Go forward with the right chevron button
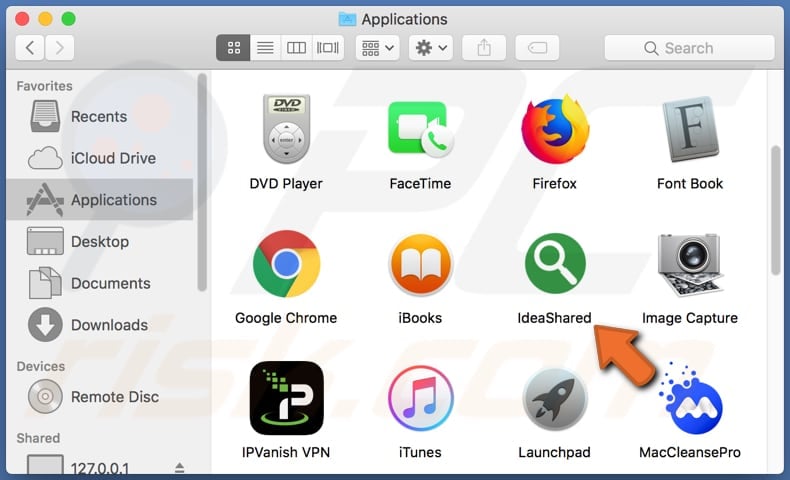 59,48
